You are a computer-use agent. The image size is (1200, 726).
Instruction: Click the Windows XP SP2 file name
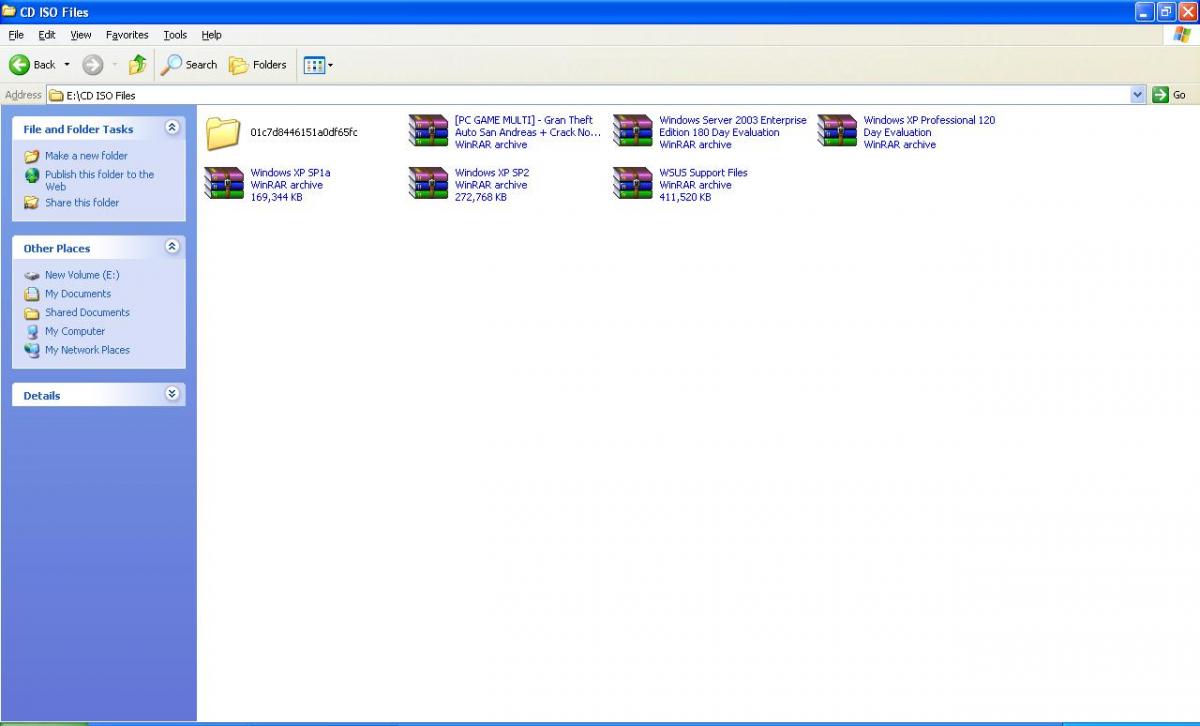tap(492, 173)
